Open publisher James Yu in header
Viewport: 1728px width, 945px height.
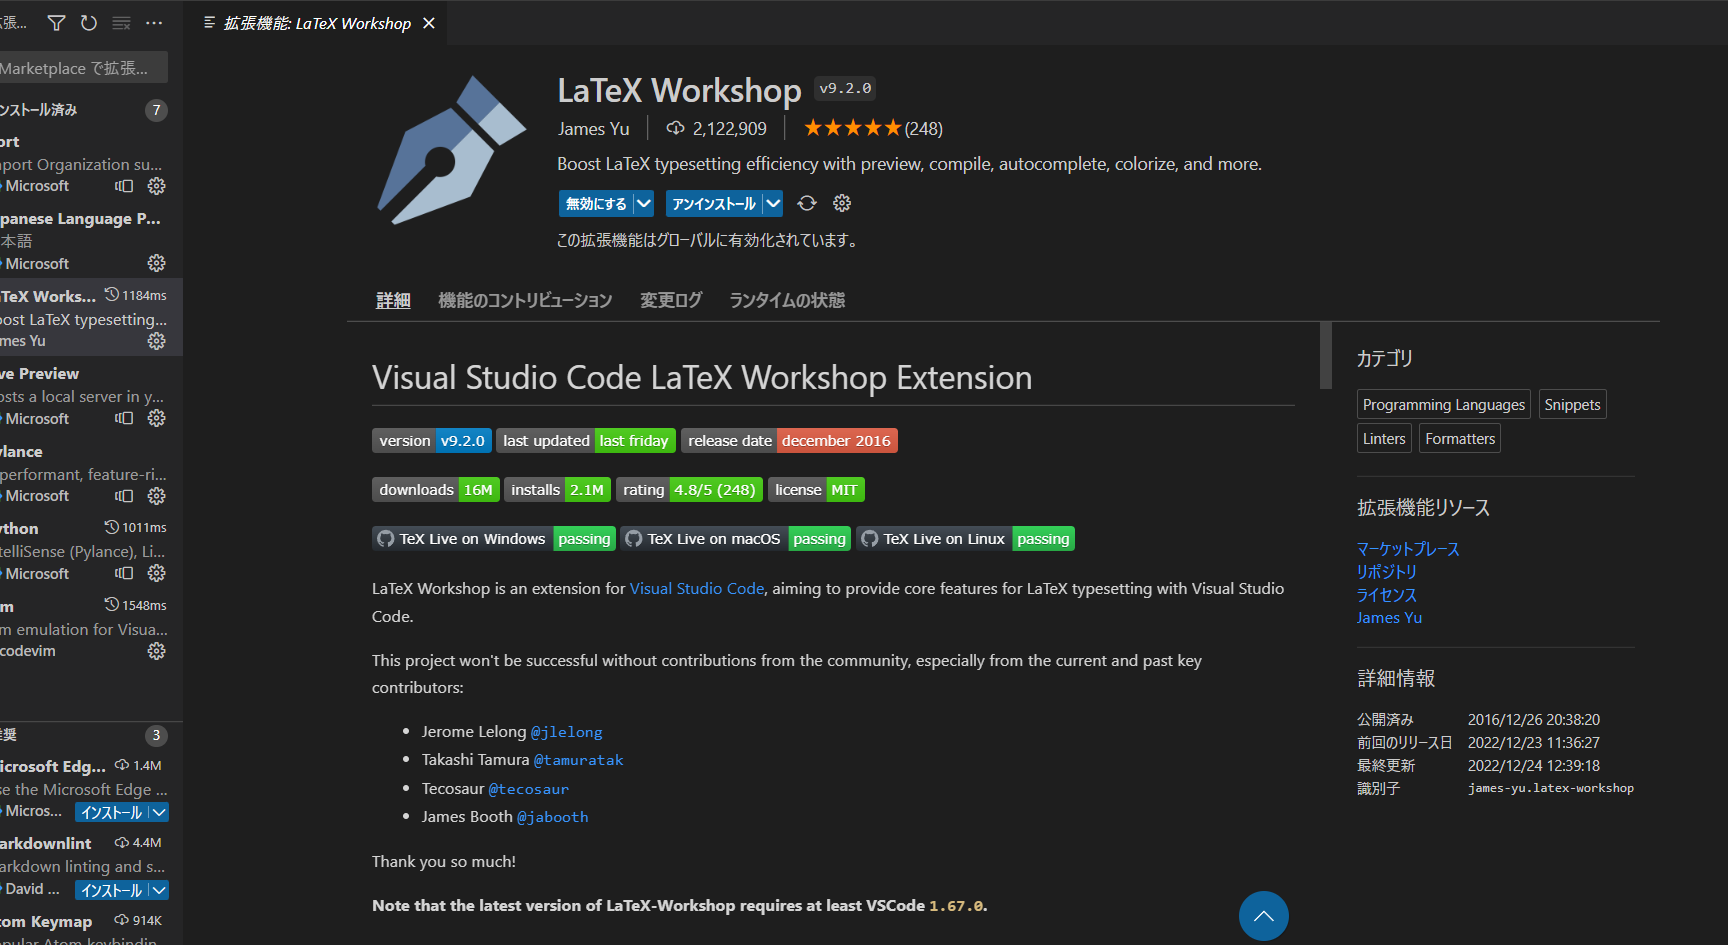594,129
